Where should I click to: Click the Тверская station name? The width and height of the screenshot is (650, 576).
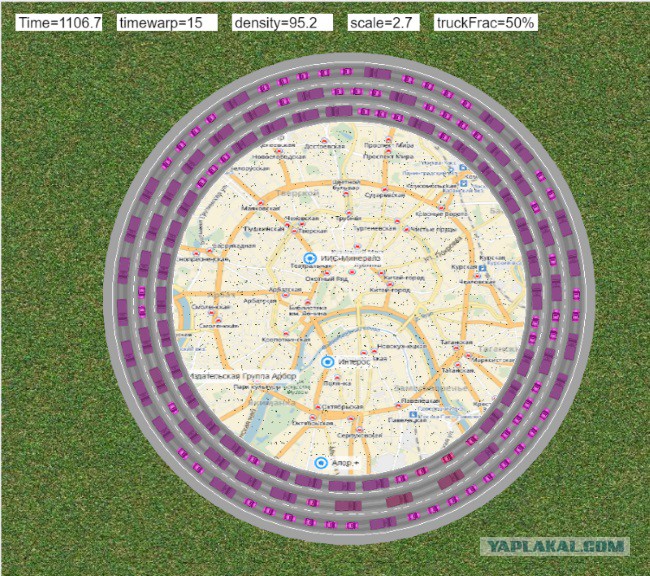tap(313, 231)
